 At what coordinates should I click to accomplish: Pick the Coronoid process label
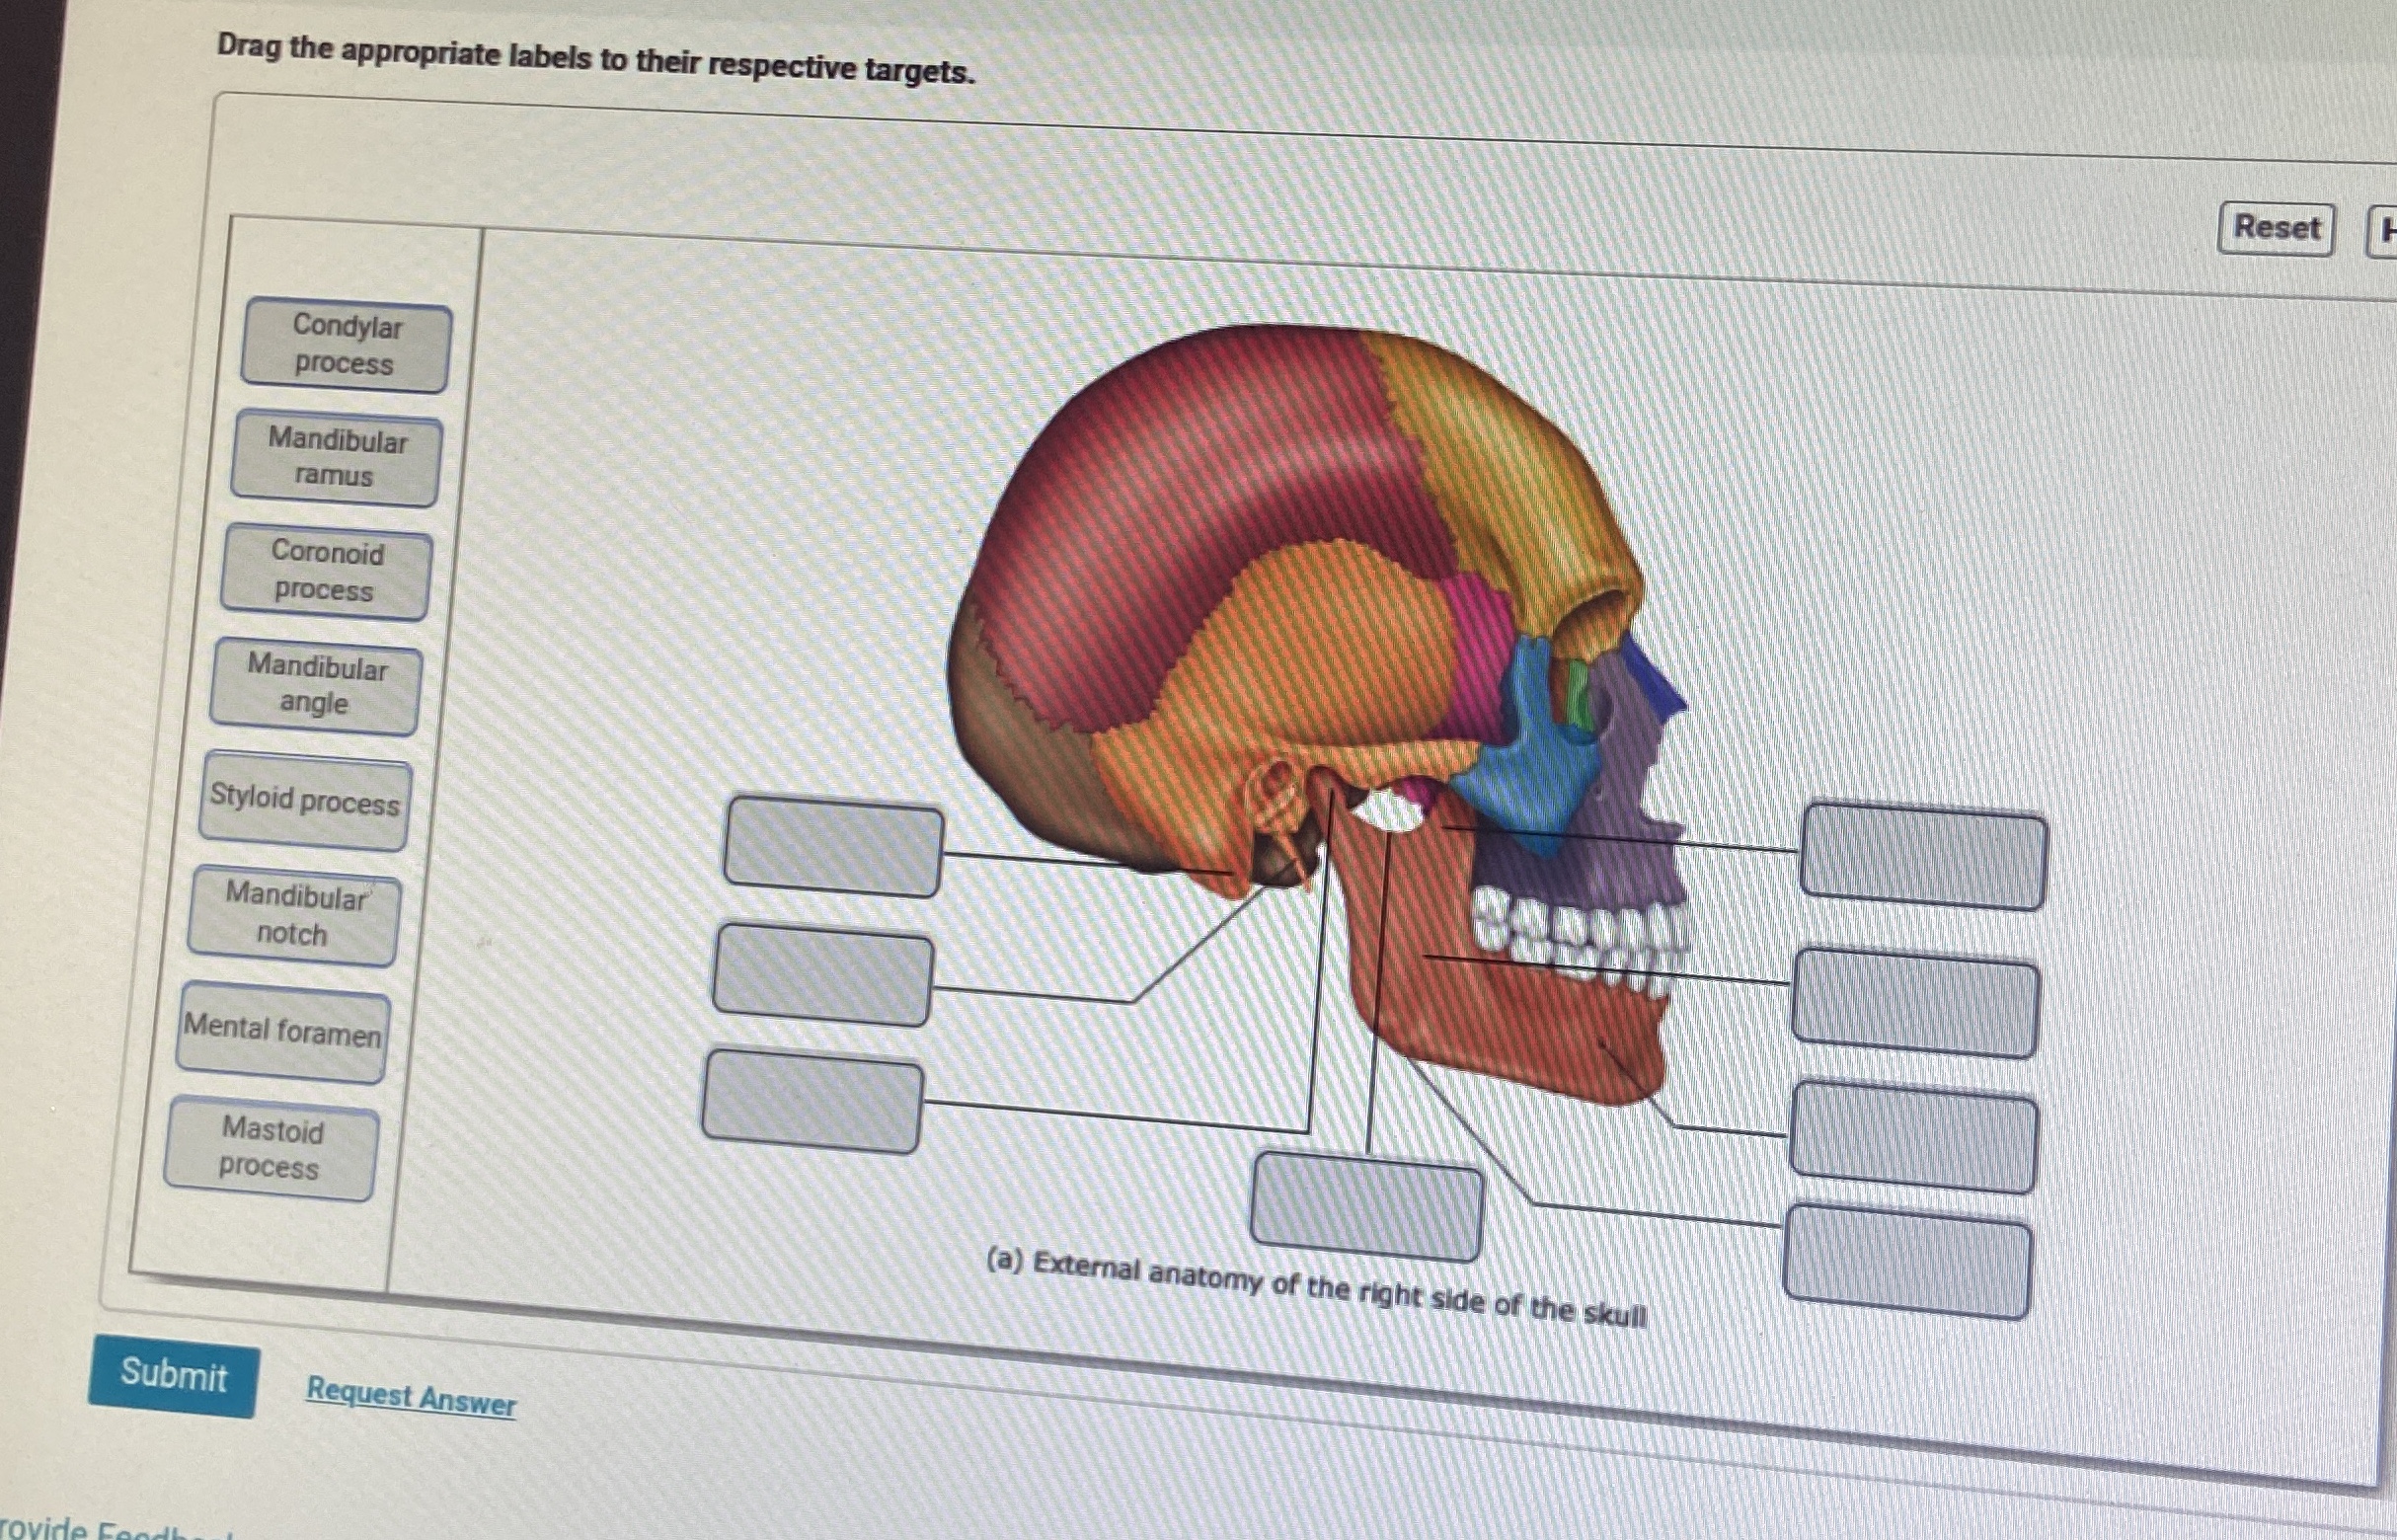[325, 572]
